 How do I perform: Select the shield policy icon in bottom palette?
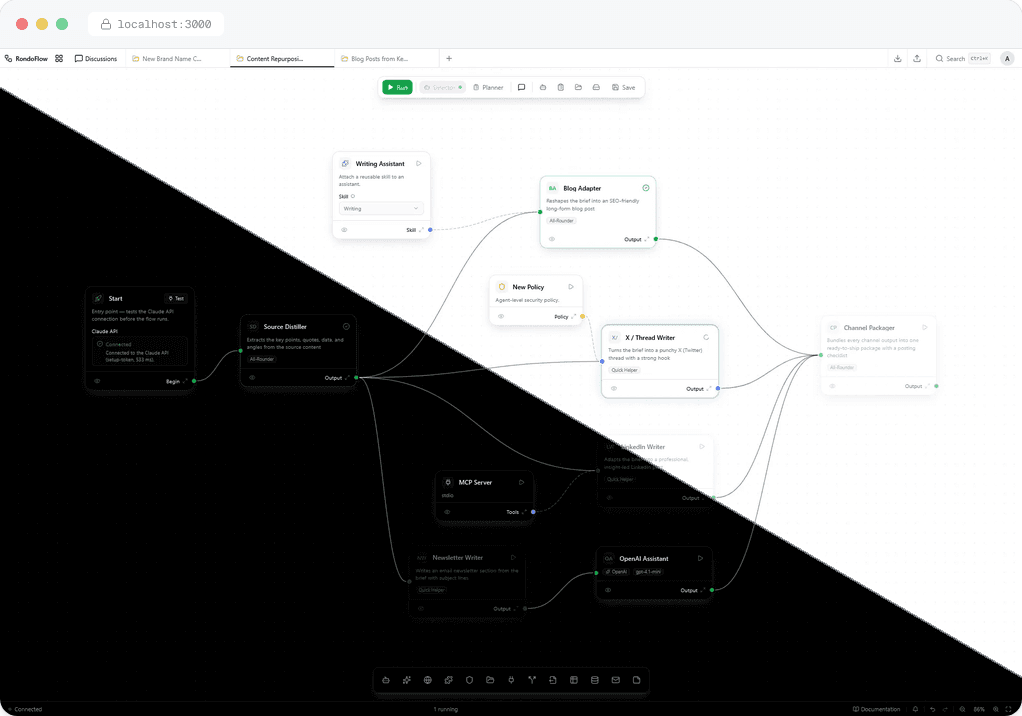pos(469,680)
